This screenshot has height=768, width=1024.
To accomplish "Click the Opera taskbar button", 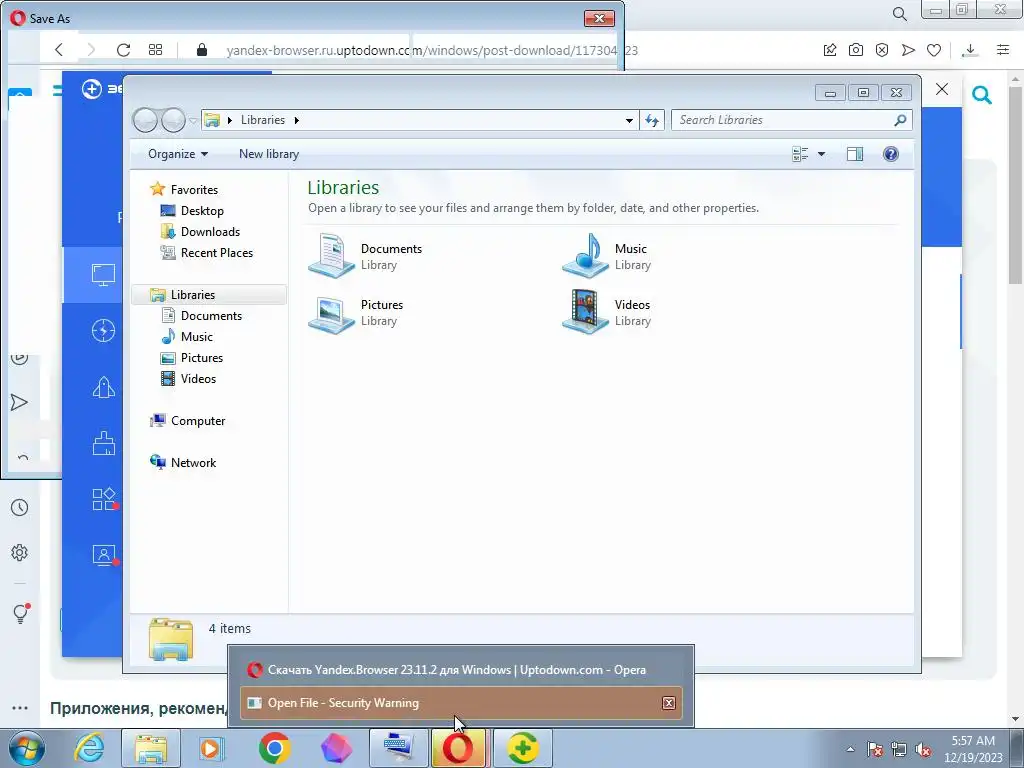I will tap(458, 748).
